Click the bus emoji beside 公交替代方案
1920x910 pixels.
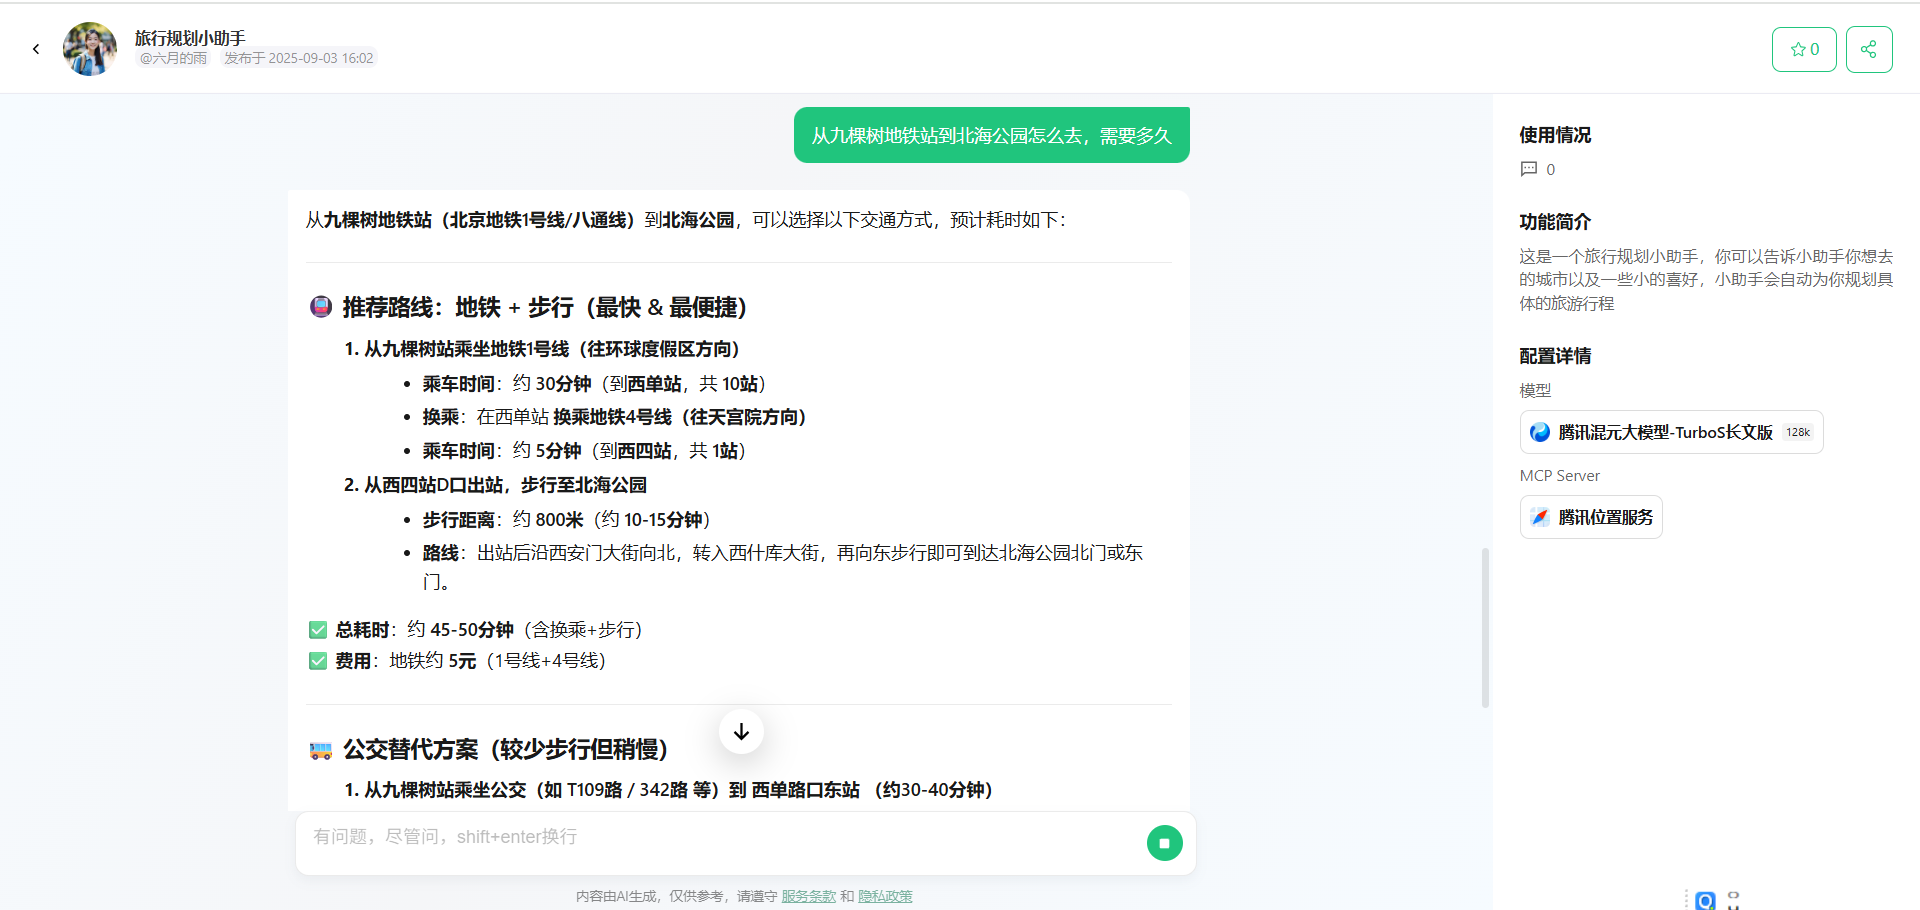321,750
